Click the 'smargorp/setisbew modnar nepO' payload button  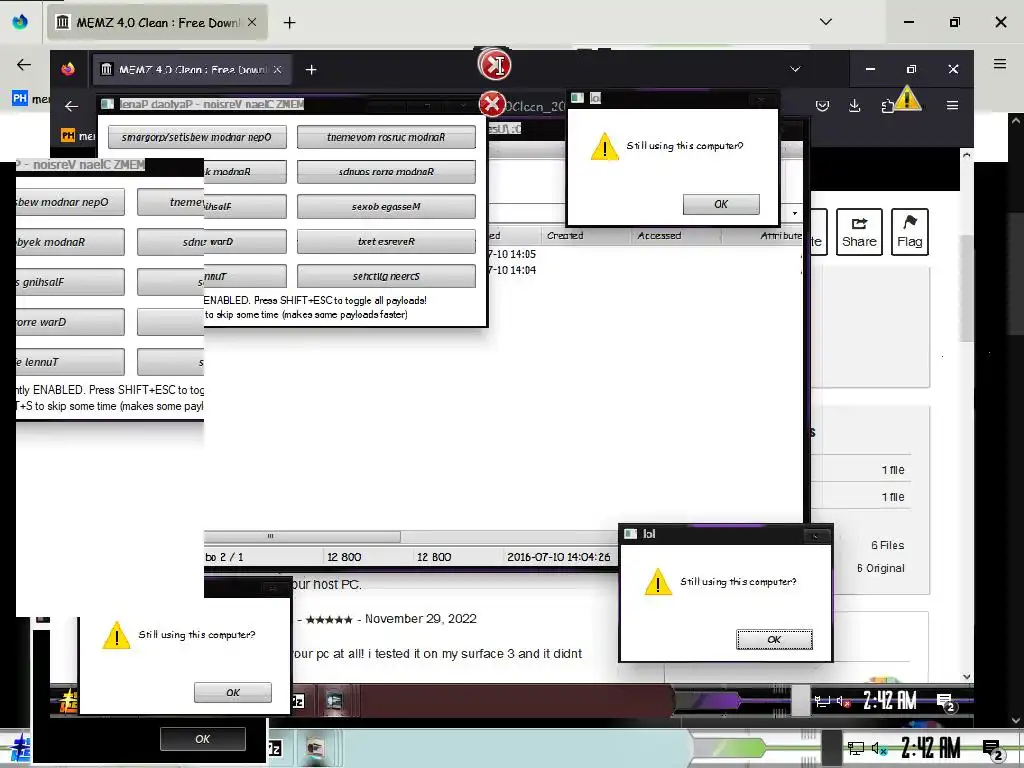(197, 137)
